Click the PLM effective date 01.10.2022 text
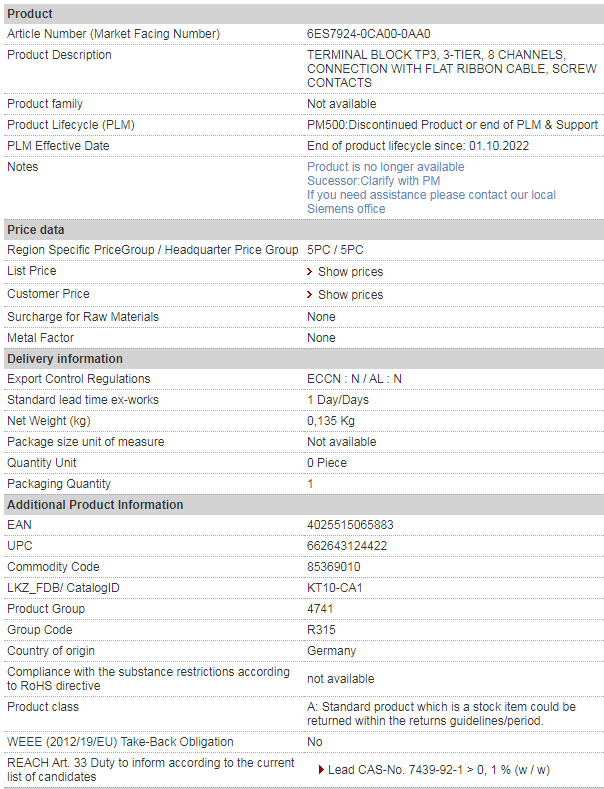The image size is (604, 789). 499,146
